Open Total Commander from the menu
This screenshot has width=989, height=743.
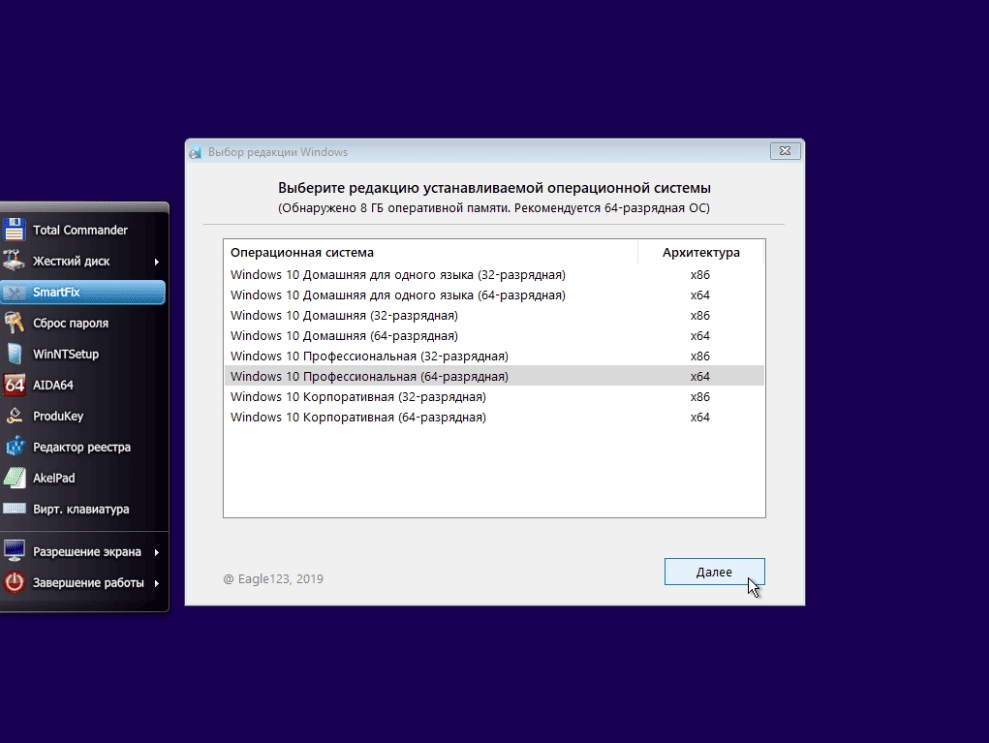(x=83, y=230)
